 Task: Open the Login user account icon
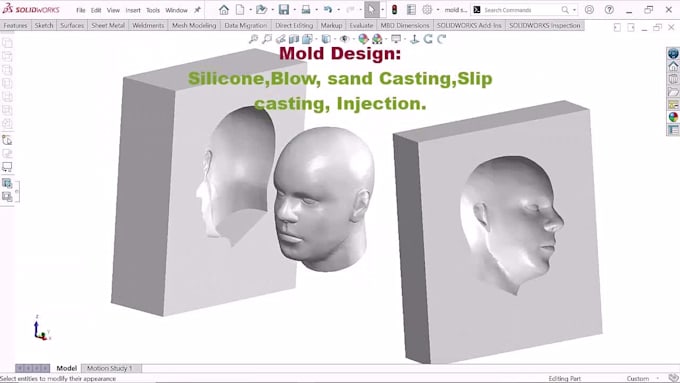pyautogui.click(x=589, y=10)
